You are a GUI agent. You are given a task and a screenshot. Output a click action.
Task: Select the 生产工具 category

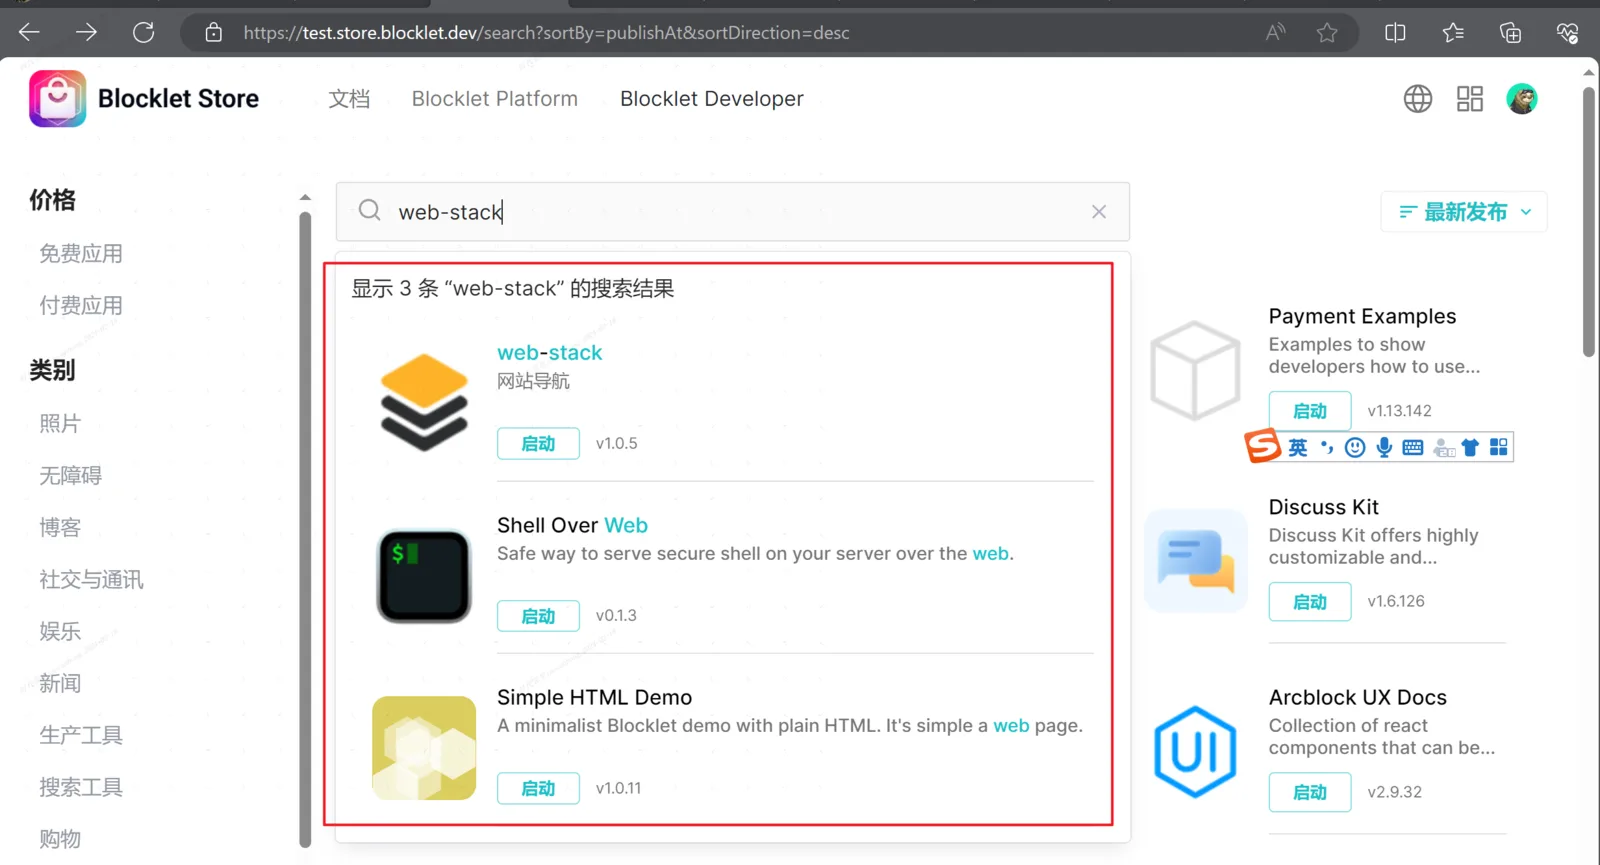point(81,736)
